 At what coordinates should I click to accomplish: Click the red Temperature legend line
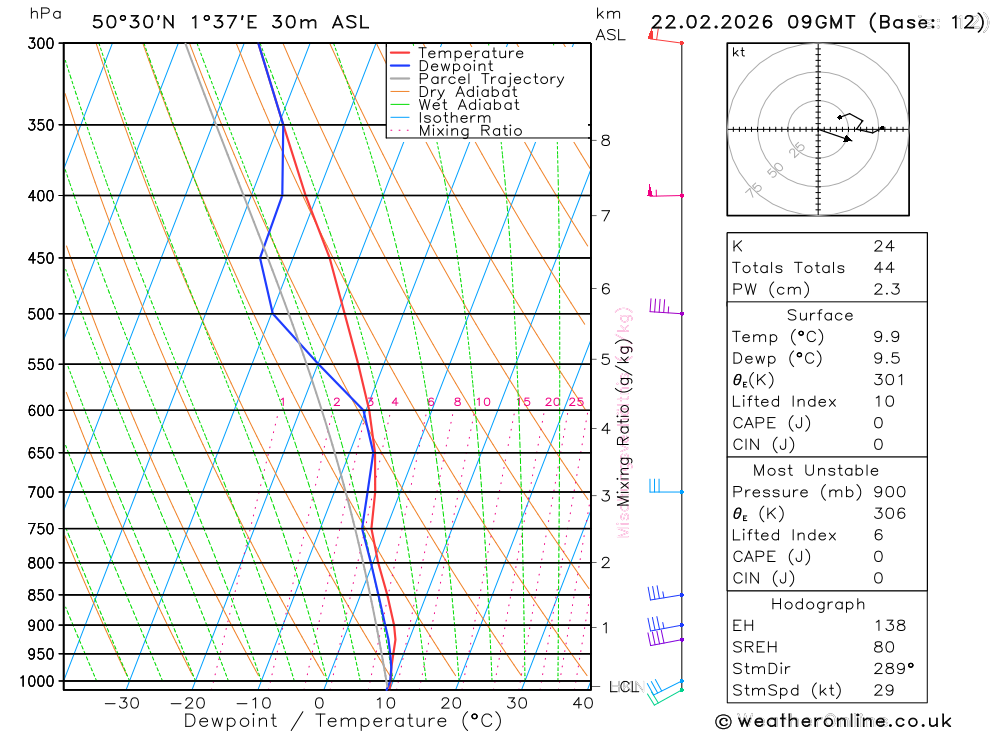pos(399,53)
